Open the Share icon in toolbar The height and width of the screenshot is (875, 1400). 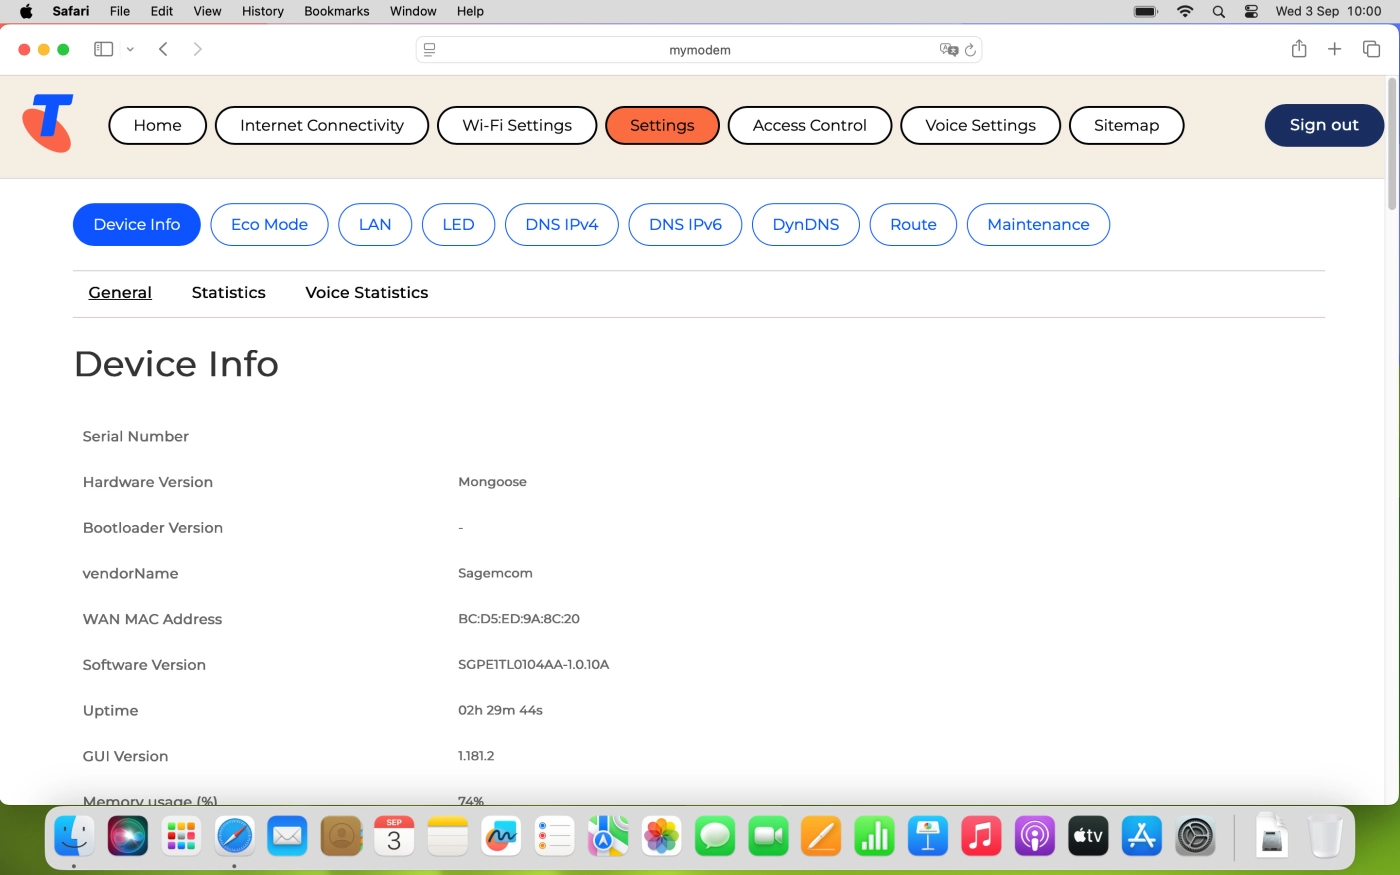(x=1299, y=49)
